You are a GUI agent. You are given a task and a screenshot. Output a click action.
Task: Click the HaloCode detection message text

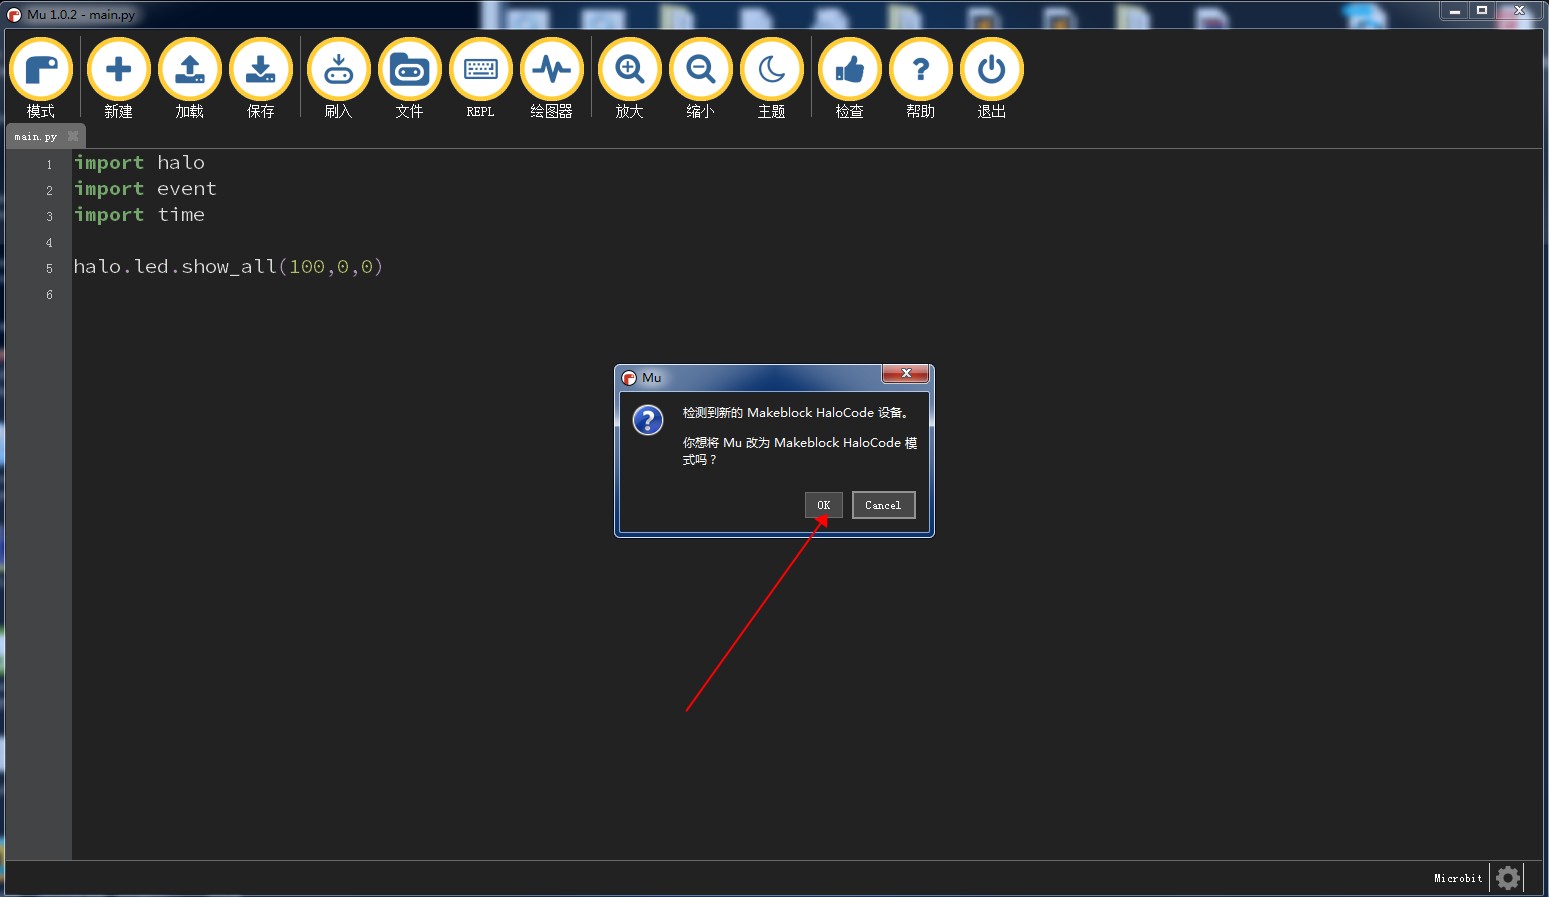[796, 413]
